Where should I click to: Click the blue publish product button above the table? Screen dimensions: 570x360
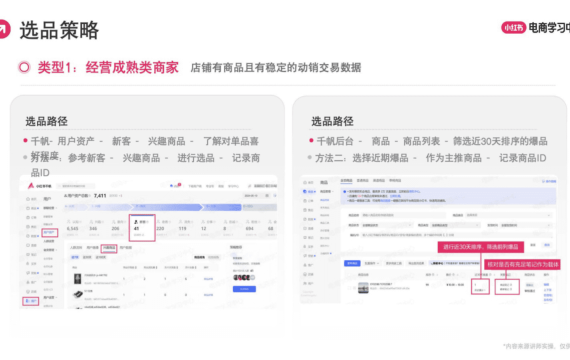pyautogui.click(x=352, y=263)
